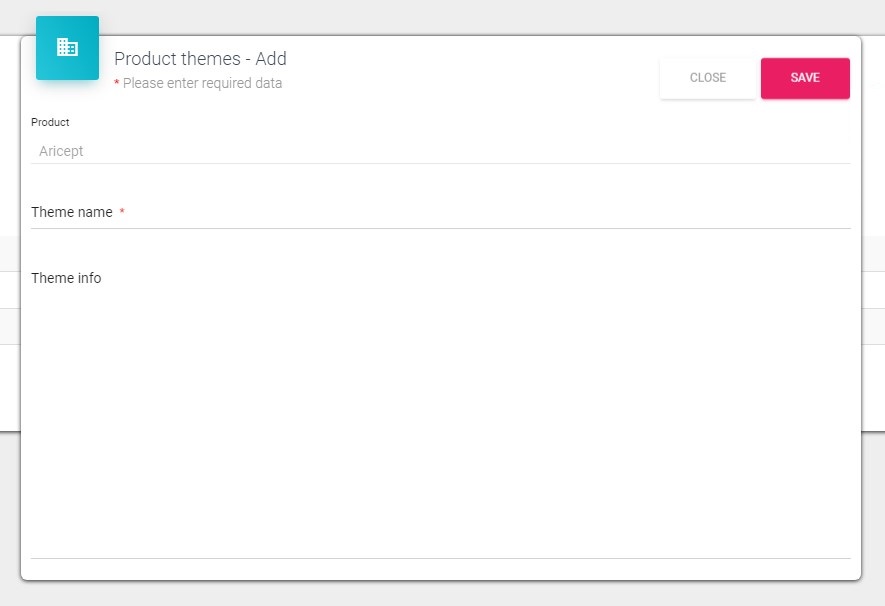
Task: Click the "Product themes - Add" title
Action: 200,59
